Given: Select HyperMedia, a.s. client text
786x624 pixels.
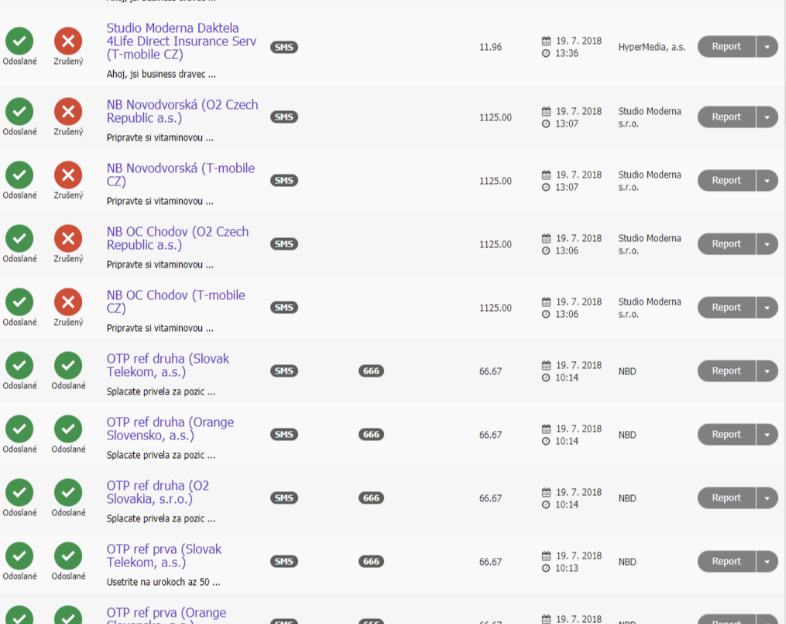Looking at the screenshot, I should click(x=652, y=47).
